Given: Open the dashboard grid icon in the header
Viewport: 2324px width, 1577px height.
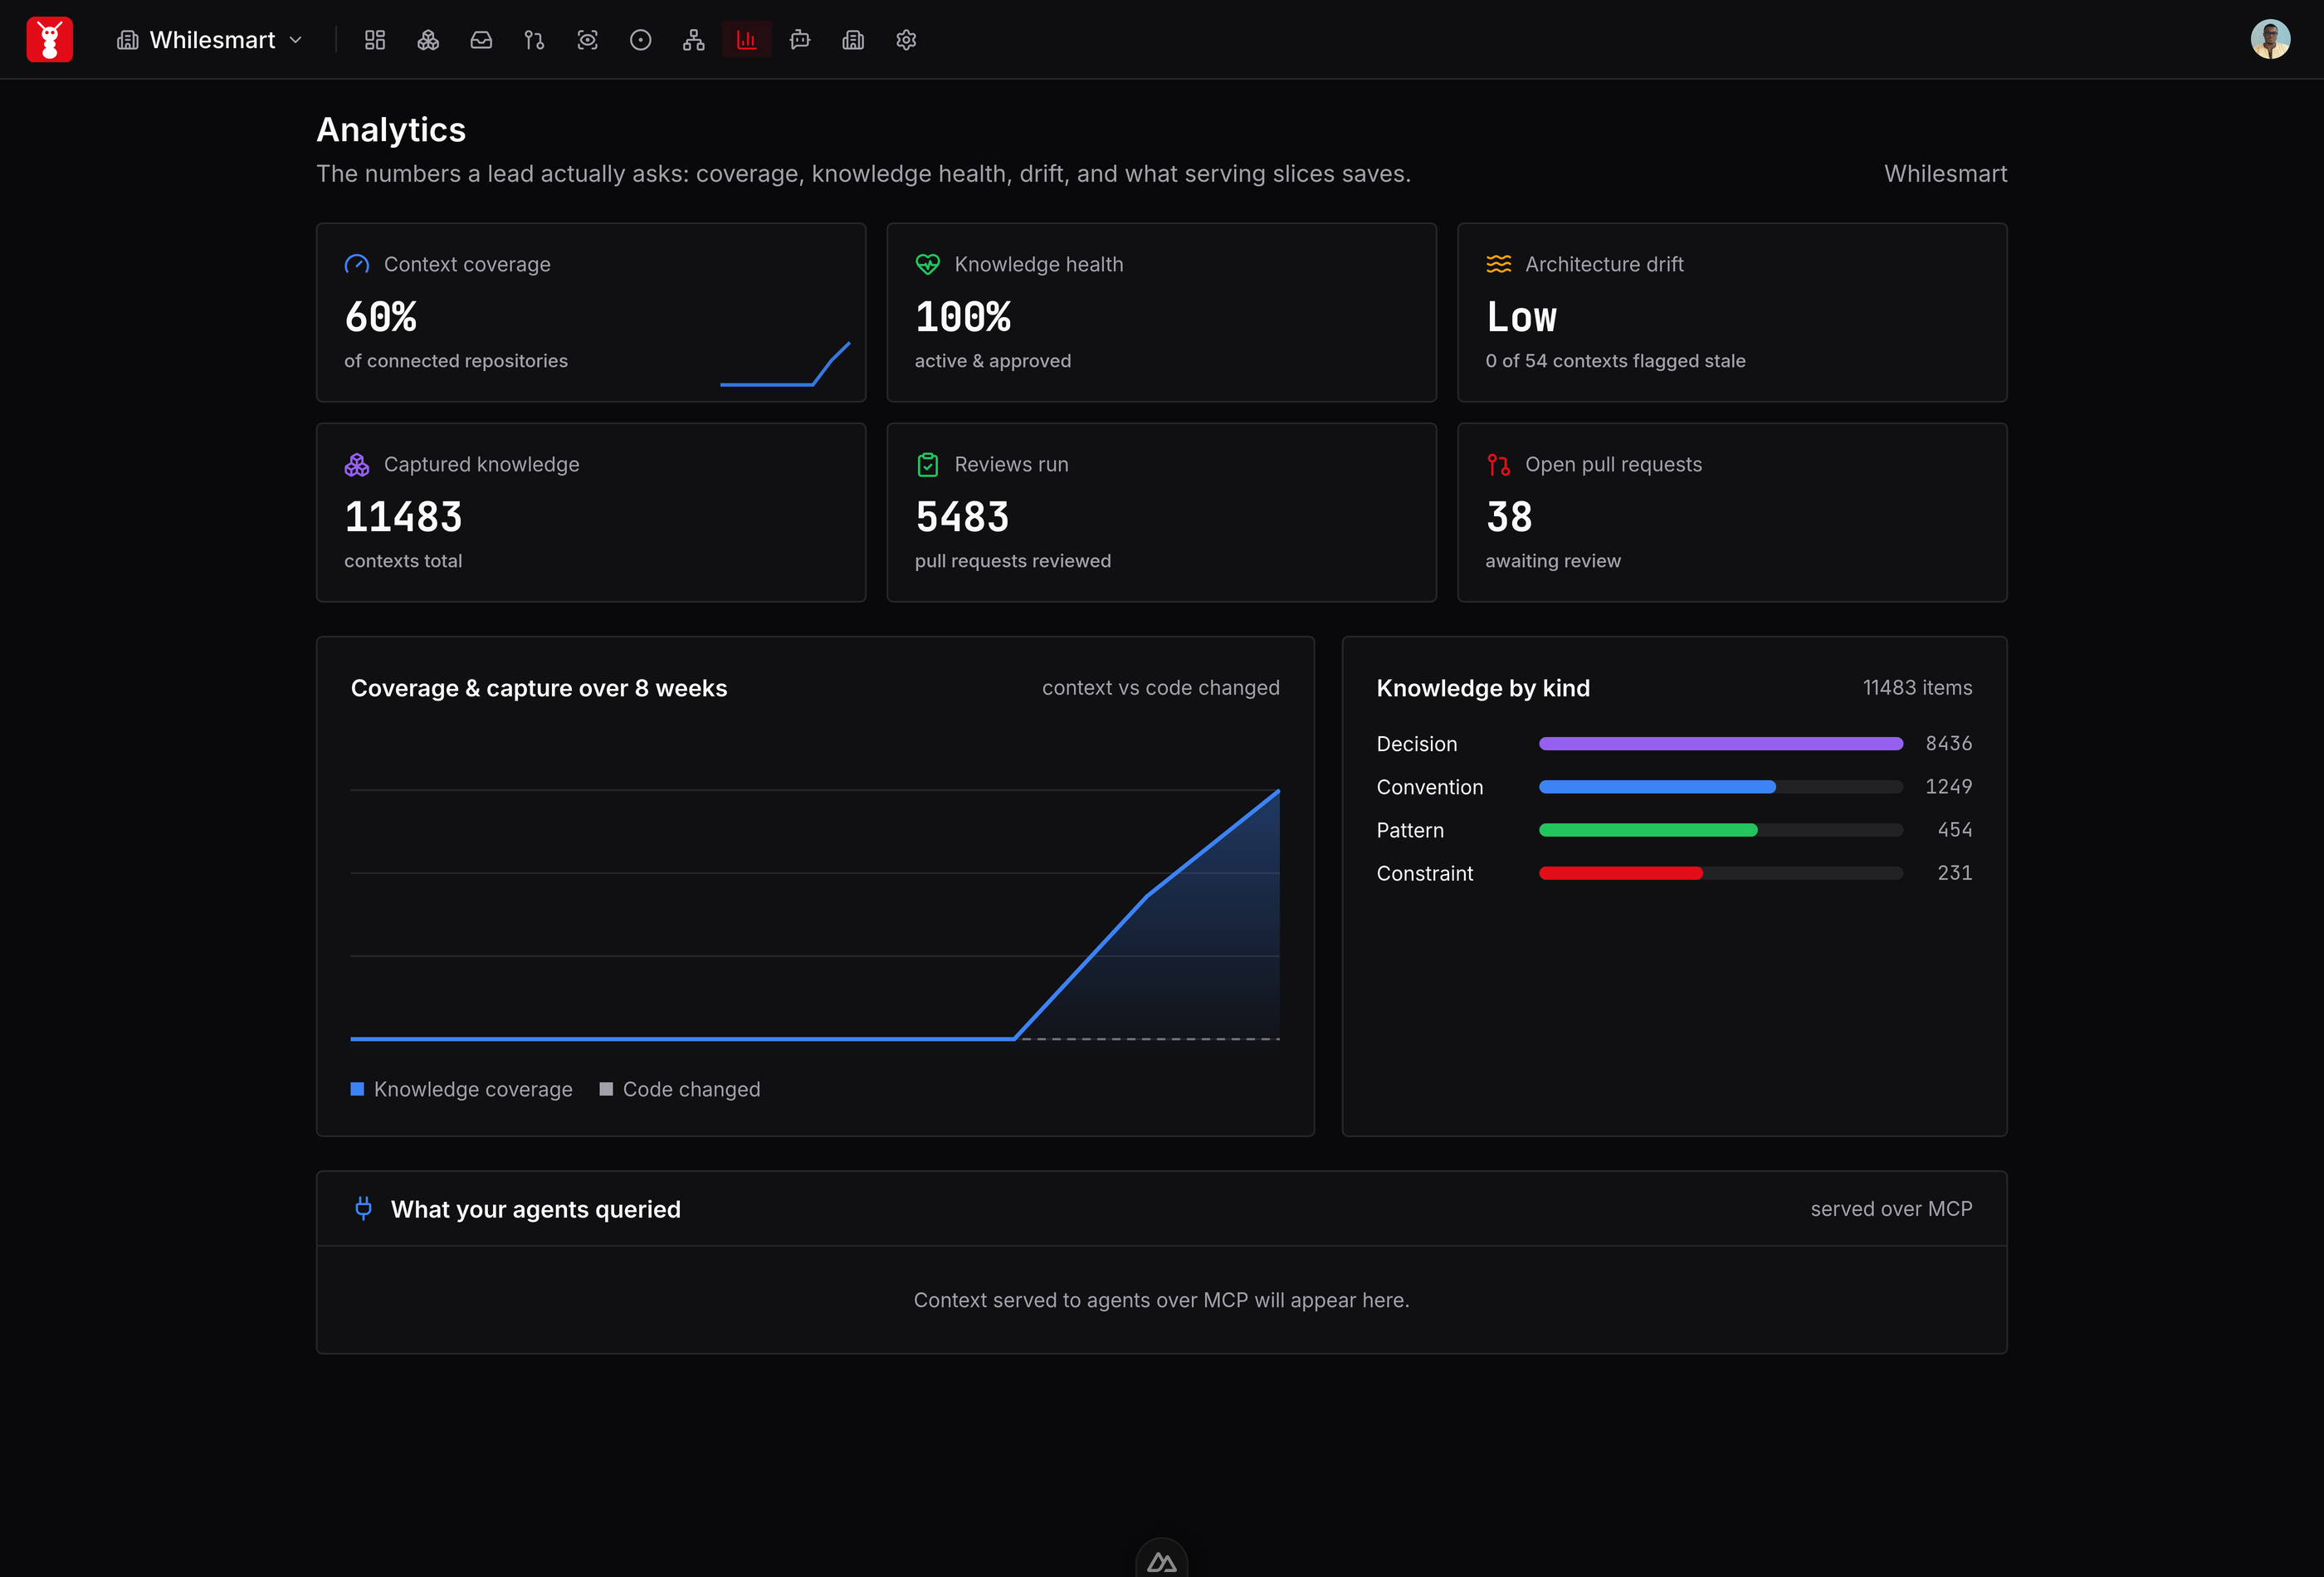Looking at the screenshot, I should click(375, 40).
